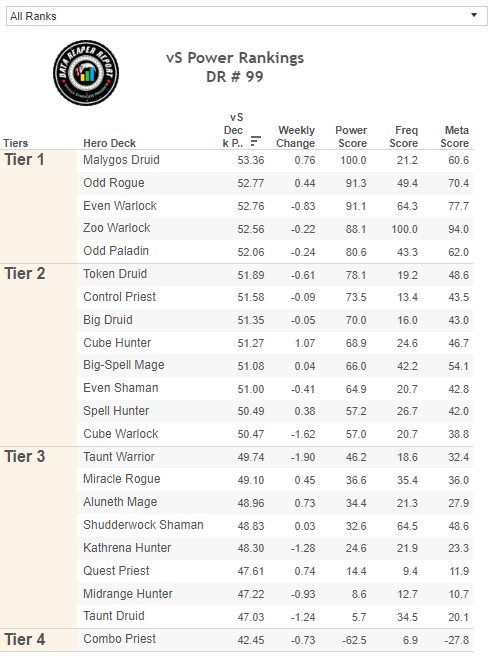Select the Tier 1 group label
The width and height of the screenshot is (497, 656).
point(24,160)
